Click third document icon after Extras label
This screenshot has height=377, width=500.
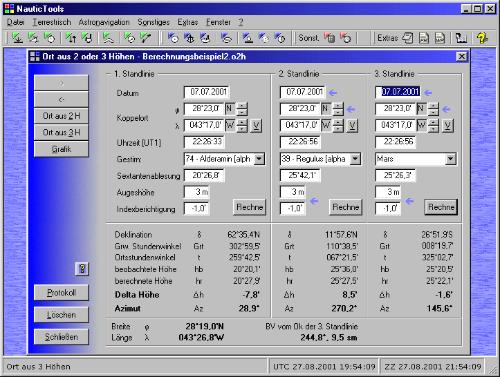click(440, 38)
